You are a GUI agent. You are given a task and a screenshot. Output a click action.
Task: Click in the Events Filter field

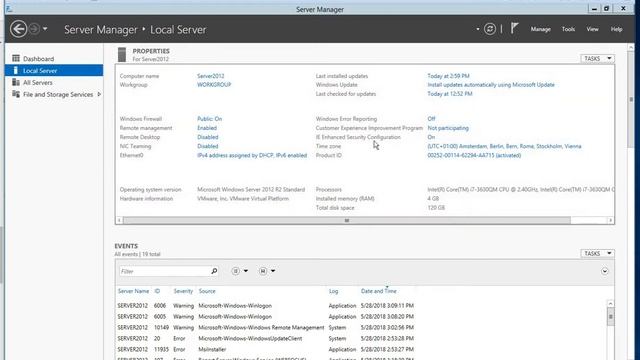click(x=165, y=271)
